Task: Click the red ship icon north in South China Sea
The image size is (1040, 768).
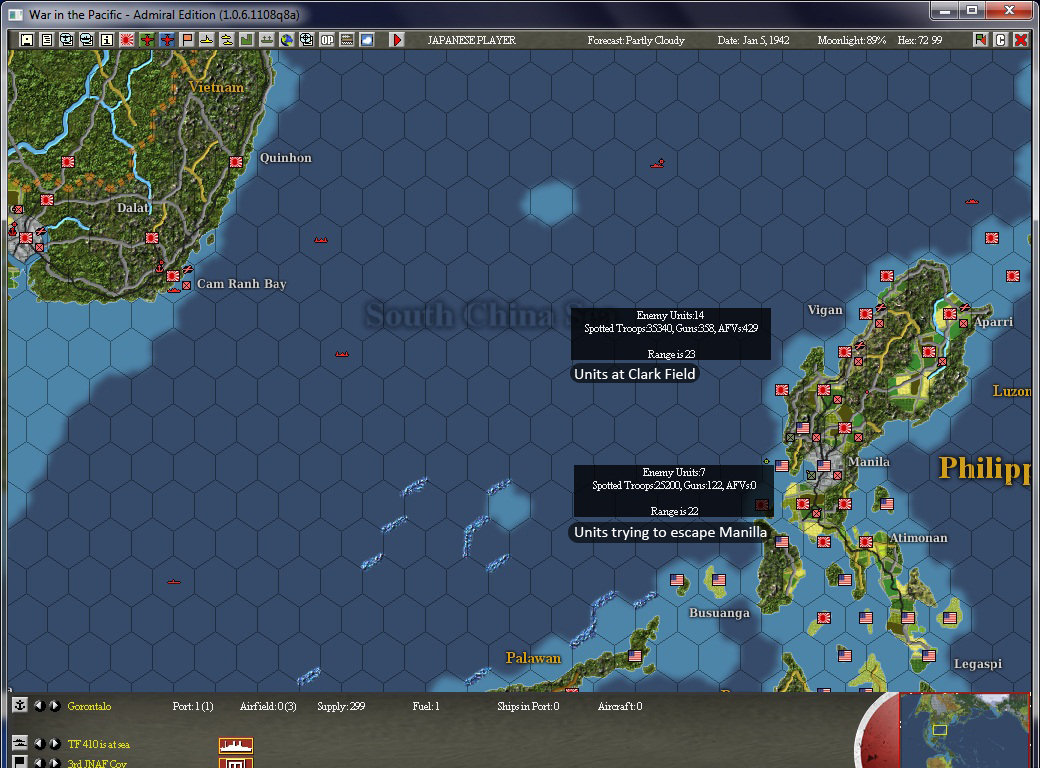Action: 657,163
